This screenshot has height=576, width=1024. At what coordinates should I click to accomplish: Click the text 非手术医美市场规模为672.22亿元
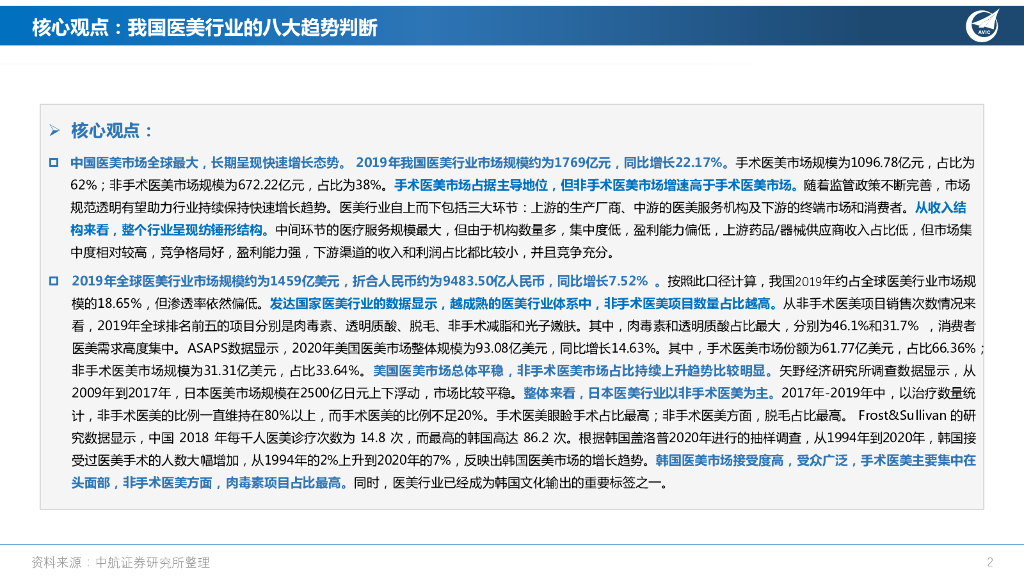[x=206, y=185]
